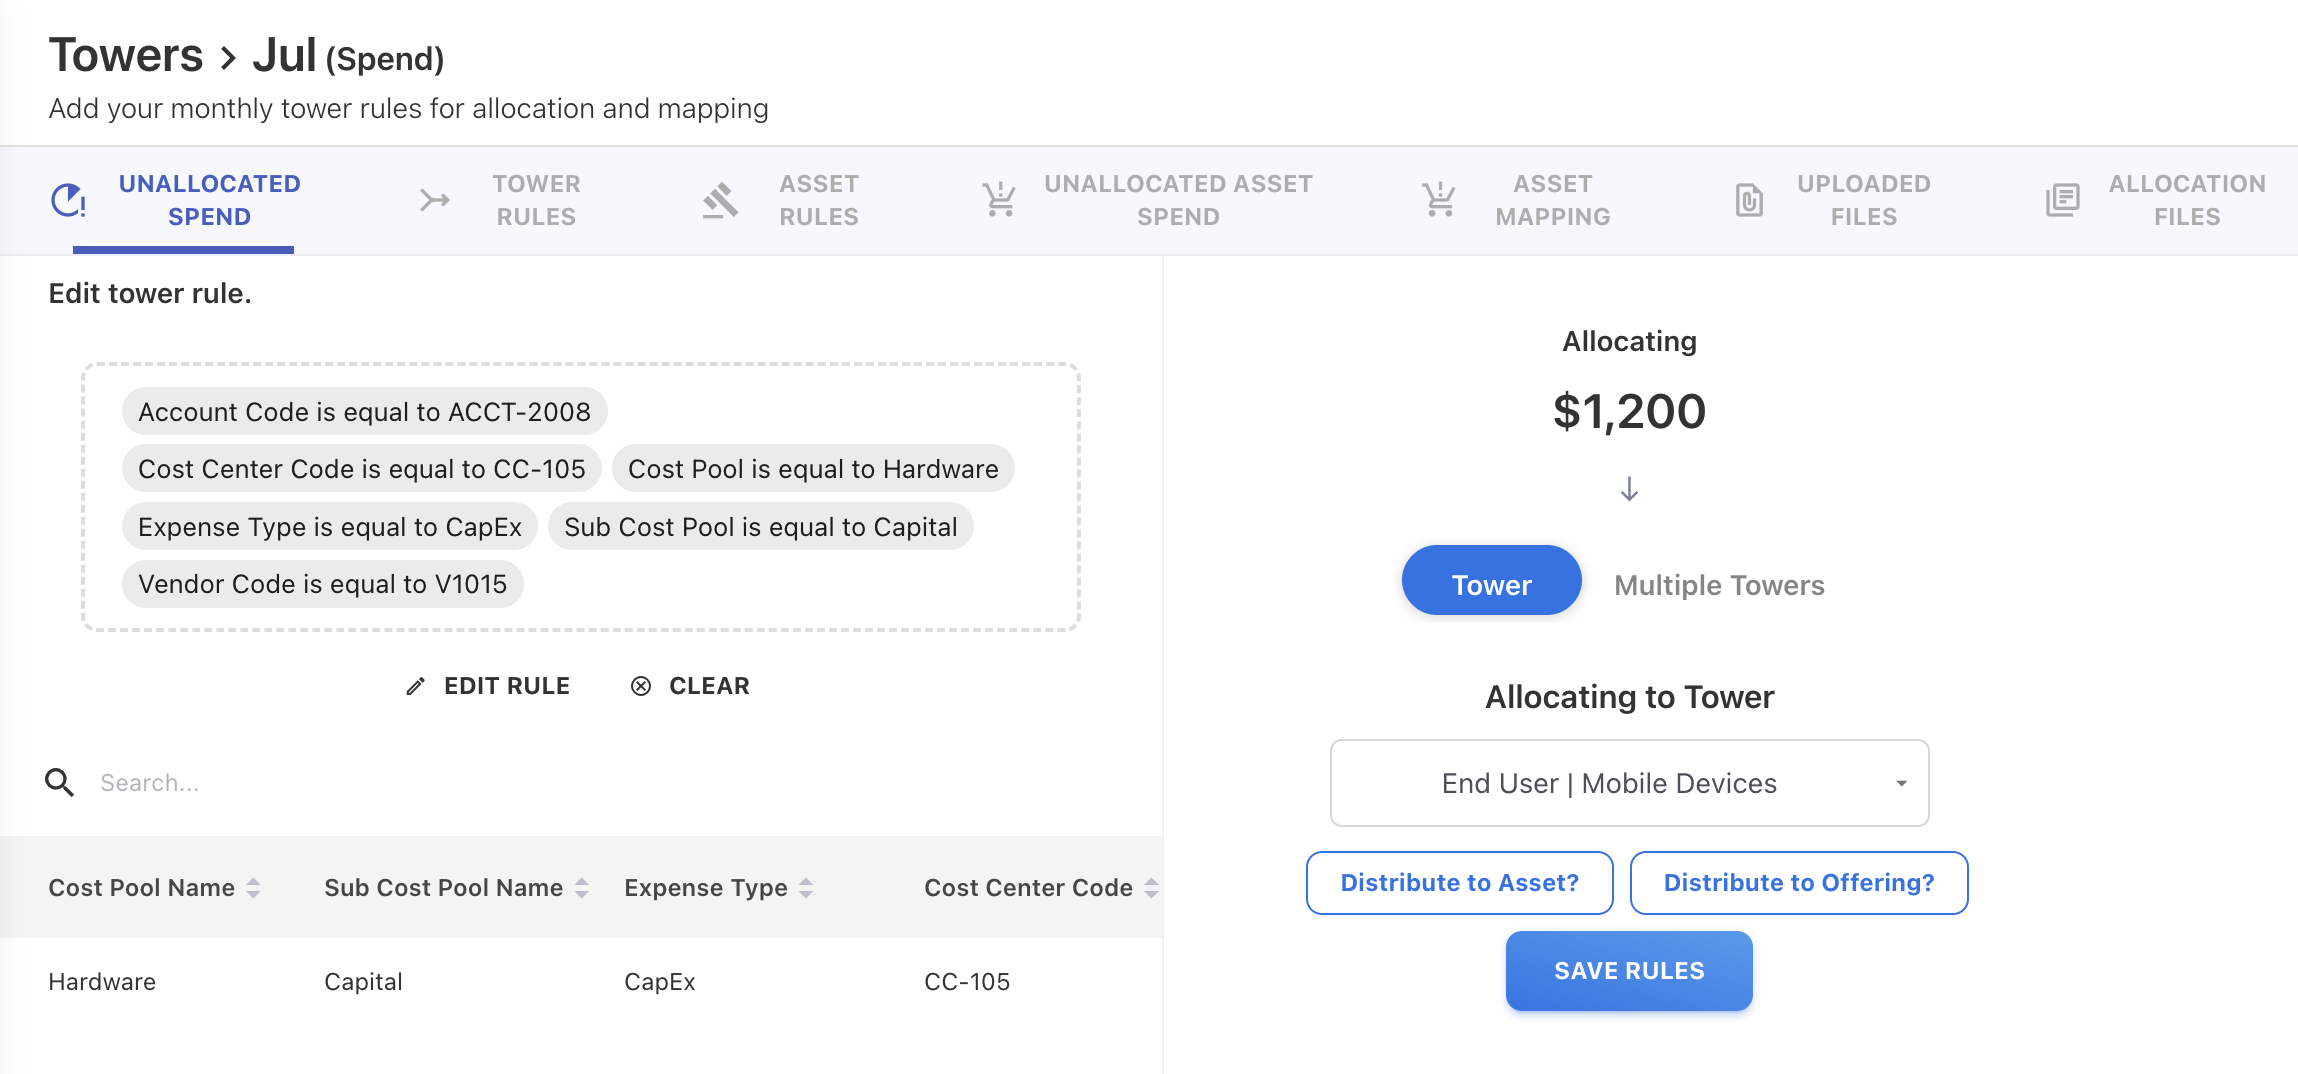The image size is (2298, 1074).
Task: Switch to Multiple Towers allocation mode
Action: (x=1719, y=585)
